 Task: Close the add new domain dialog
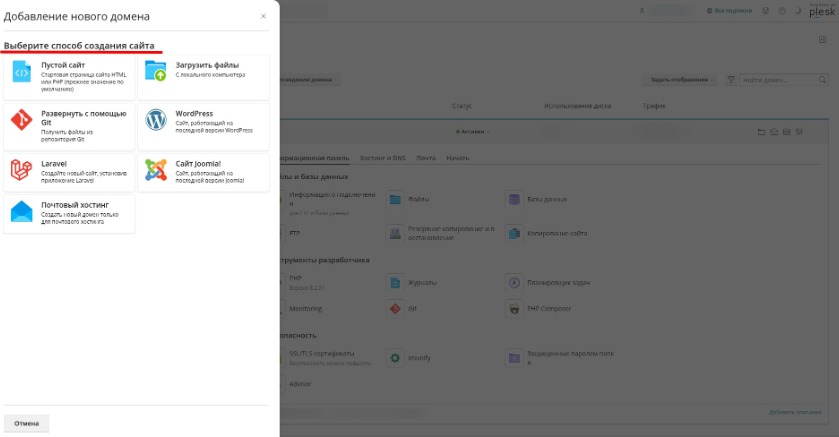coord(263,17)
